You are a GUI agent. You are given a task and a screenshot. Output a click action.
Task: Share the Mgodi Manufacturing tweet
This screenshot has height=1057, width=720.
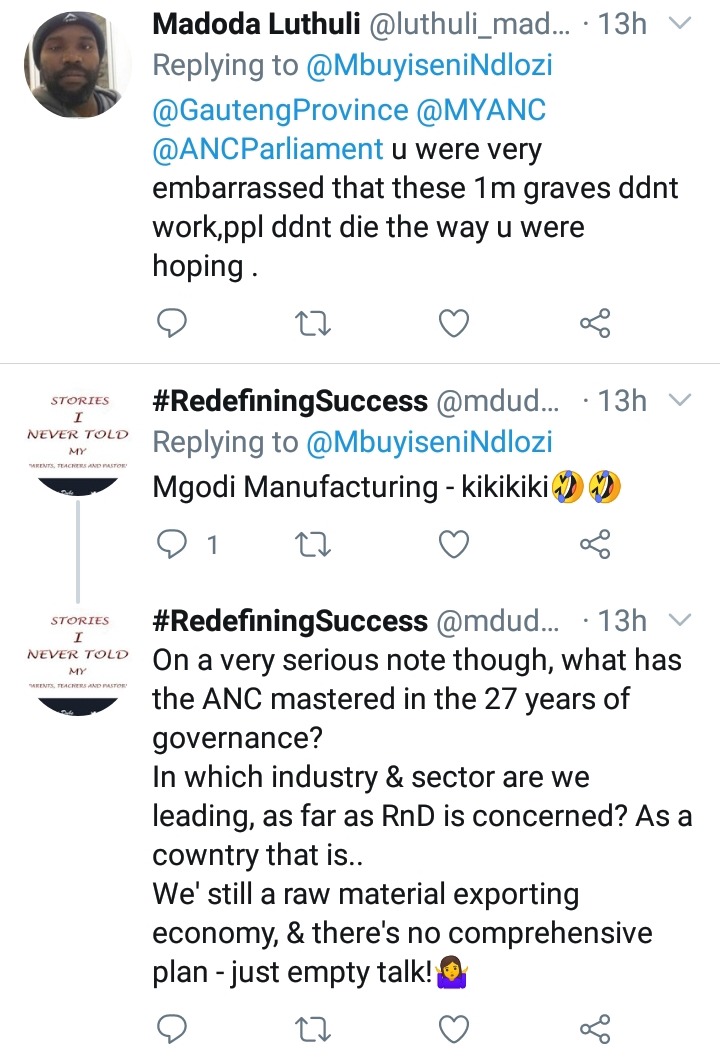tap(595, 544)
